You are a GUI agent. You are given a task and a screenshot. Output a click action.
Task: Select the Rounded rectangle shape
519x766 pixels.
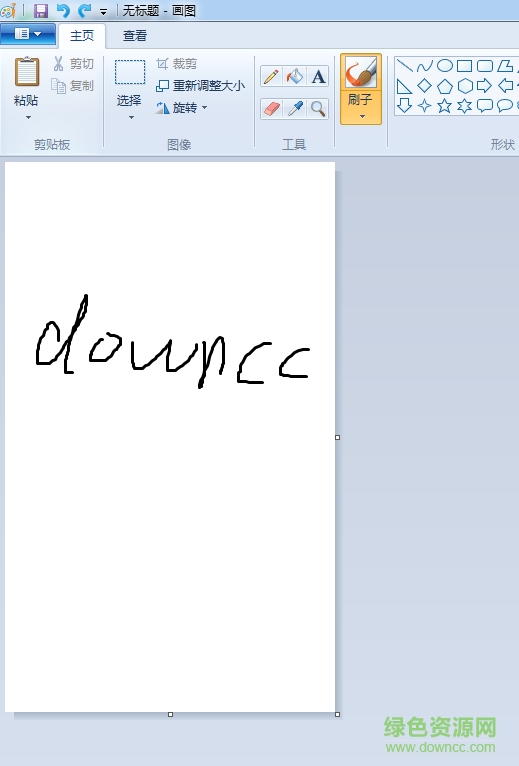click(484, 65)
